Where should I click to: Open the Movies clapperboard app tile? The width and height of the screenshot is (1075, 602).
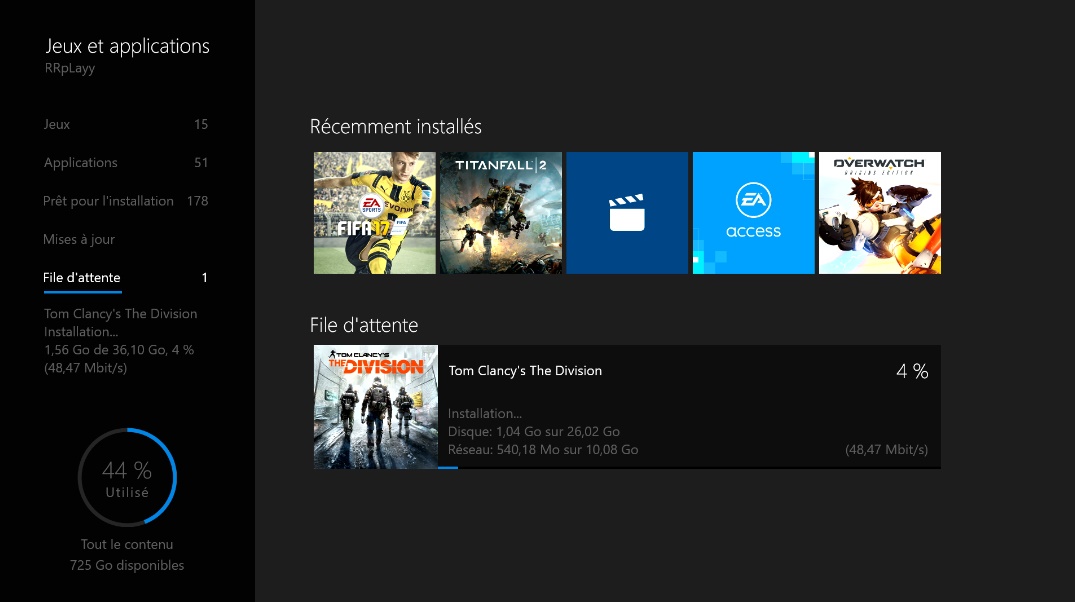point(627,213)
